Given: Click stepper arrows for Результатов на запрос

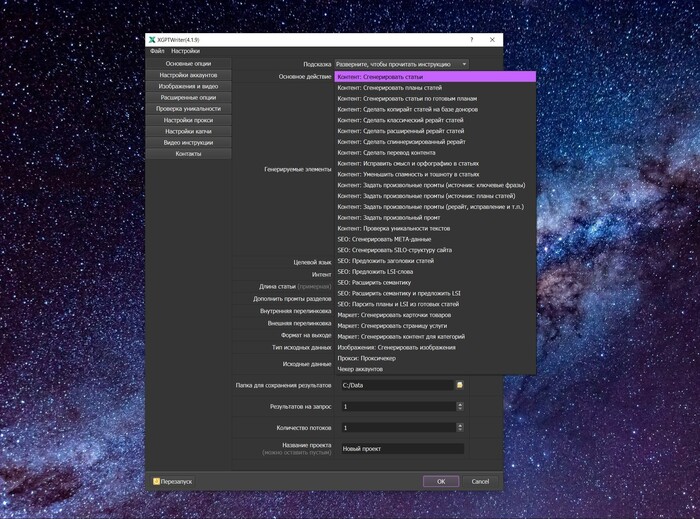Looking at the screenshot, I should (459, 406).
